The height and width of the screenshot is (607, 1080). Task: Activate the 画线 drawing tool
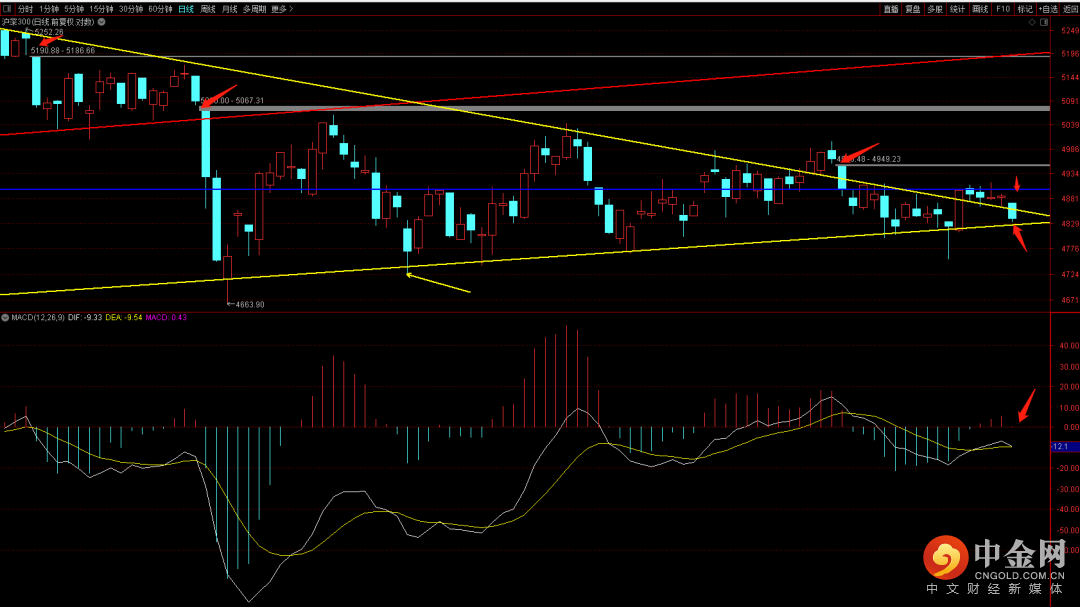980,9
